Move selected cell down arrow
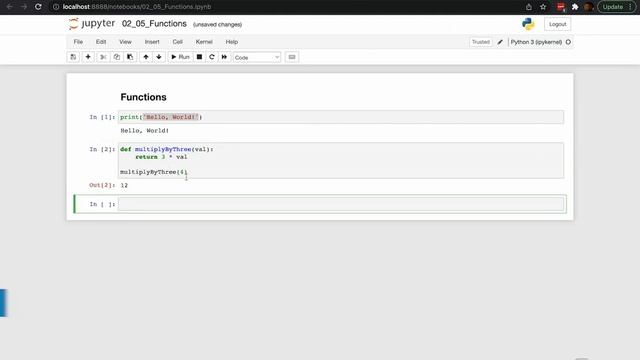Viewport: 640px width, 360px height. click(159, 57)
